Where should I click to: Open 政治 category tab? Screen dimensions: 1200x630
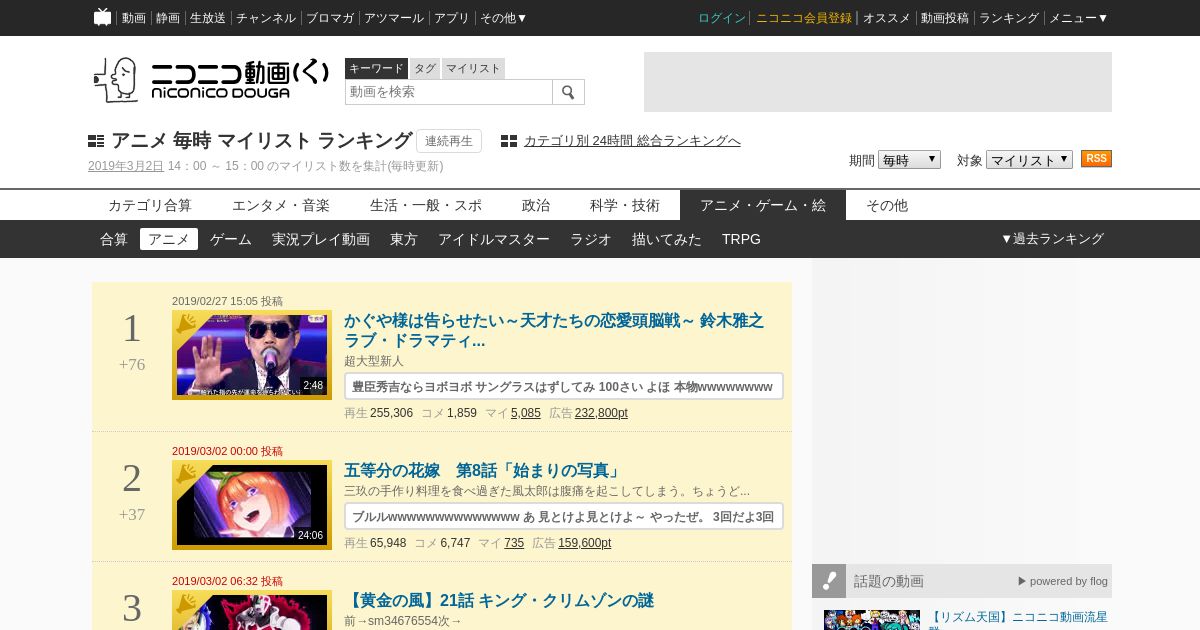pos(536,205)
